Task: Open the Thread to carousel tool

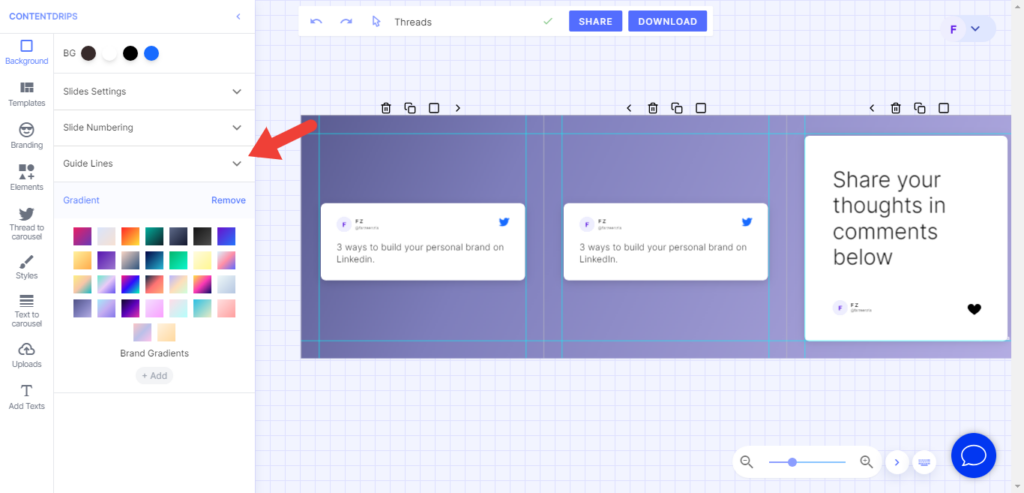Action: pos(27,222)
